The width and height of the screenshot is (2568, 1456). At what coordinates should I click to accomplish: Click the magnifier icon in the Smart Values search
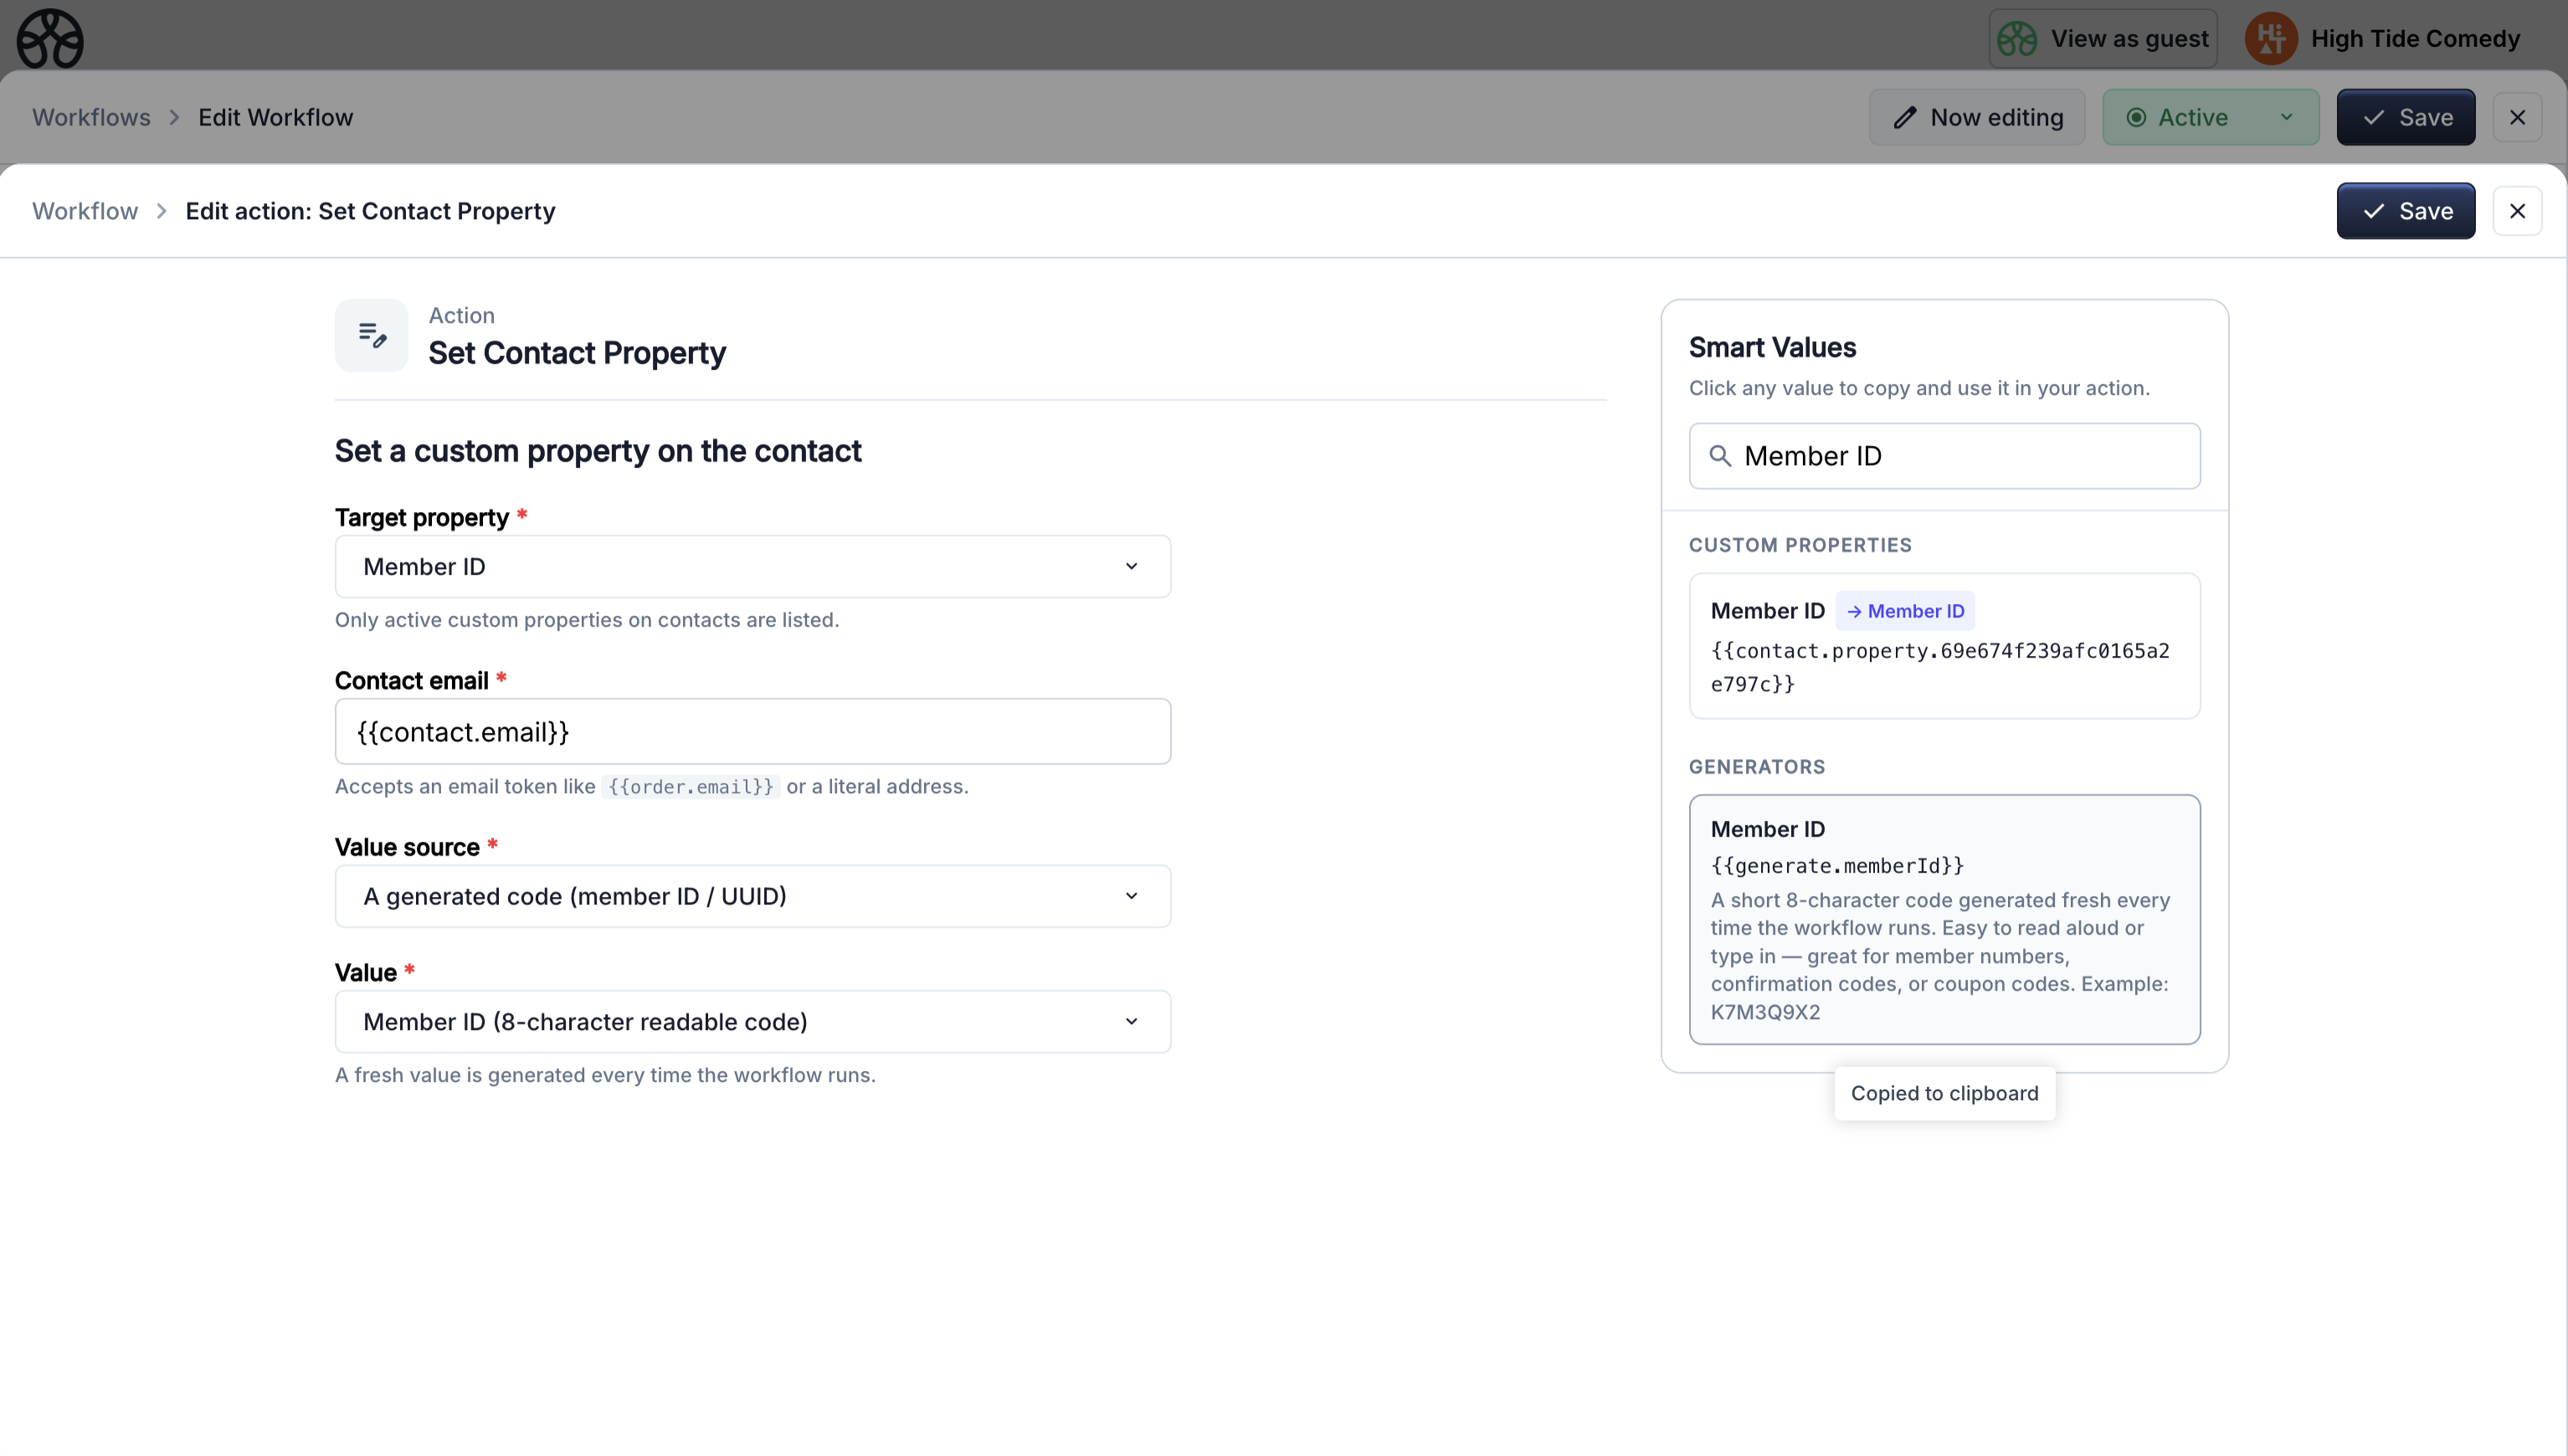tap(1722, 456)
